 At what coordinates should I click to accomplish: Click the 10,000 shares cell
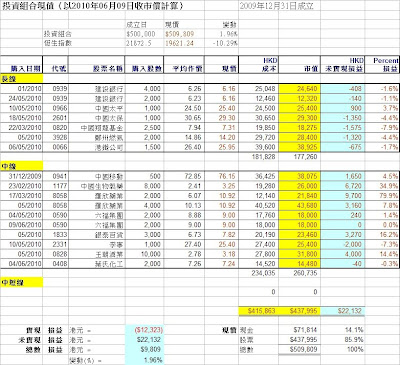click(x=151, y=254)
